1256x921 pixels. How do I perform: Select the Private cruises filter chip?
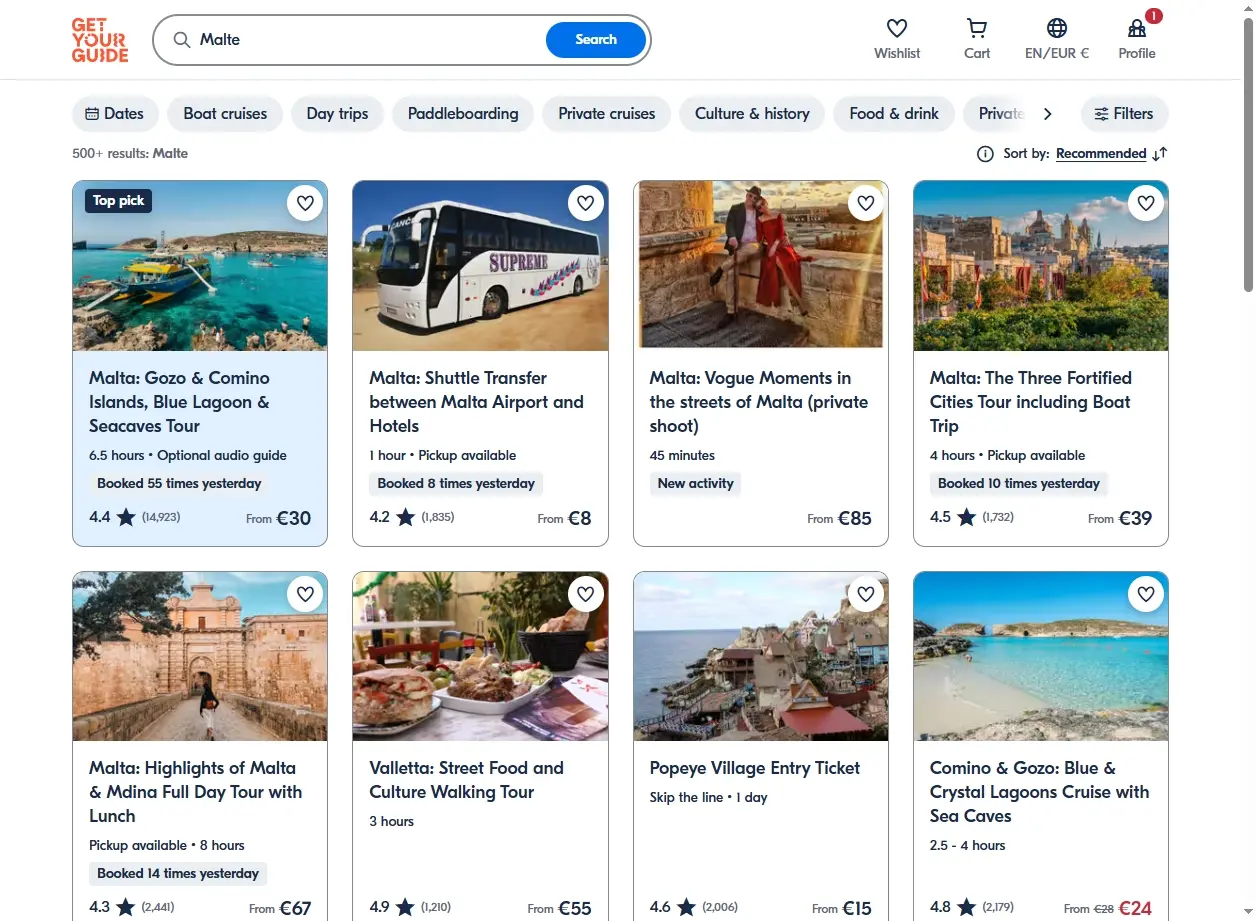click(x=607, y=114)
